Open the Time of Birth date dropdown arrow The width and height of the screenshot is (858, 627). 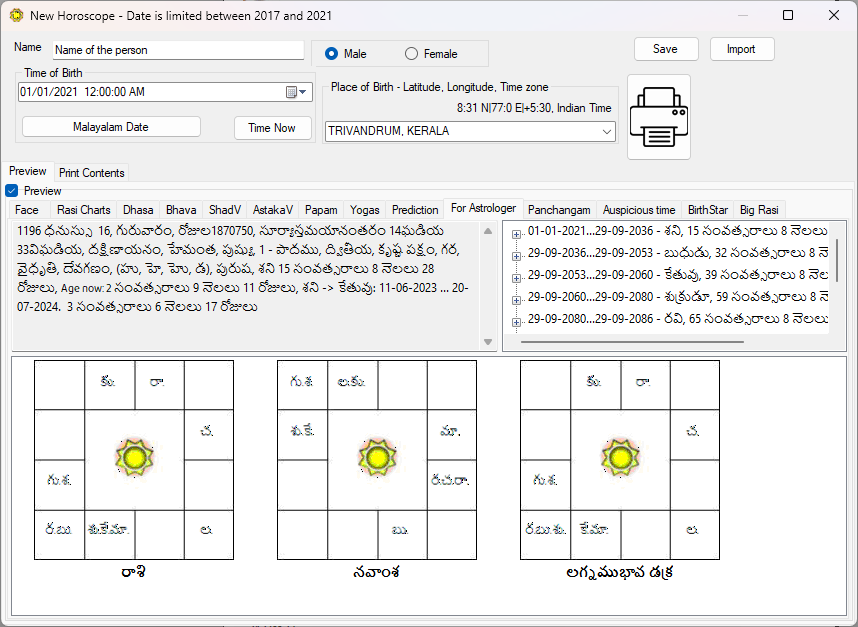(x=303, y=92)
